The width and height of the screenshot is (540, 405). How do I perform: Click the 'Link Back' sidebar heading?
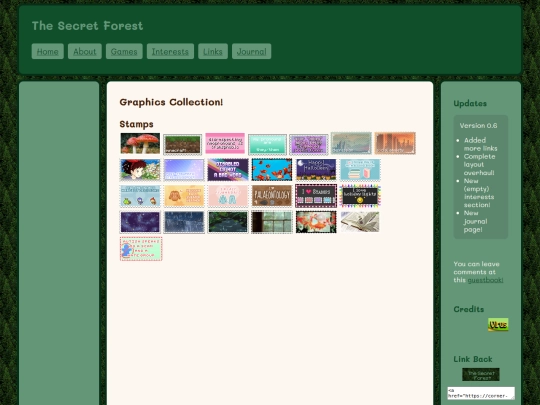473,359
